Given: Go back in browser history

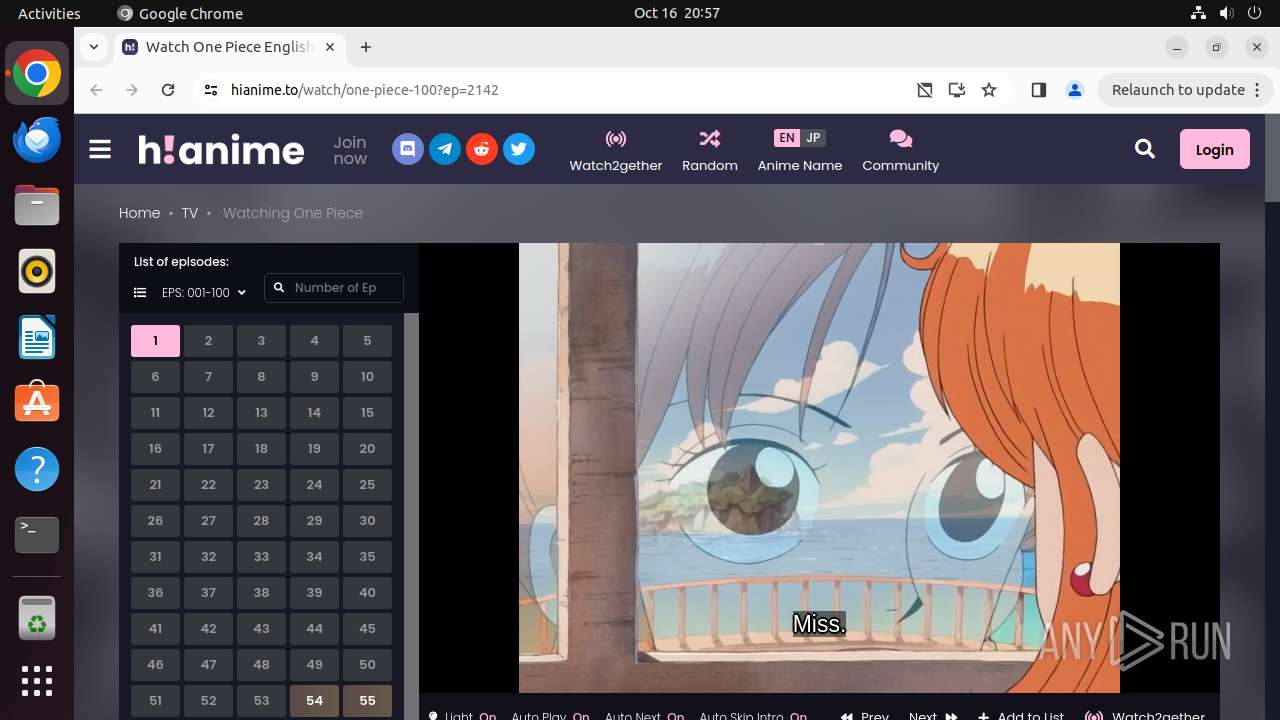Looking at the screenshot, I should (96, 90).
